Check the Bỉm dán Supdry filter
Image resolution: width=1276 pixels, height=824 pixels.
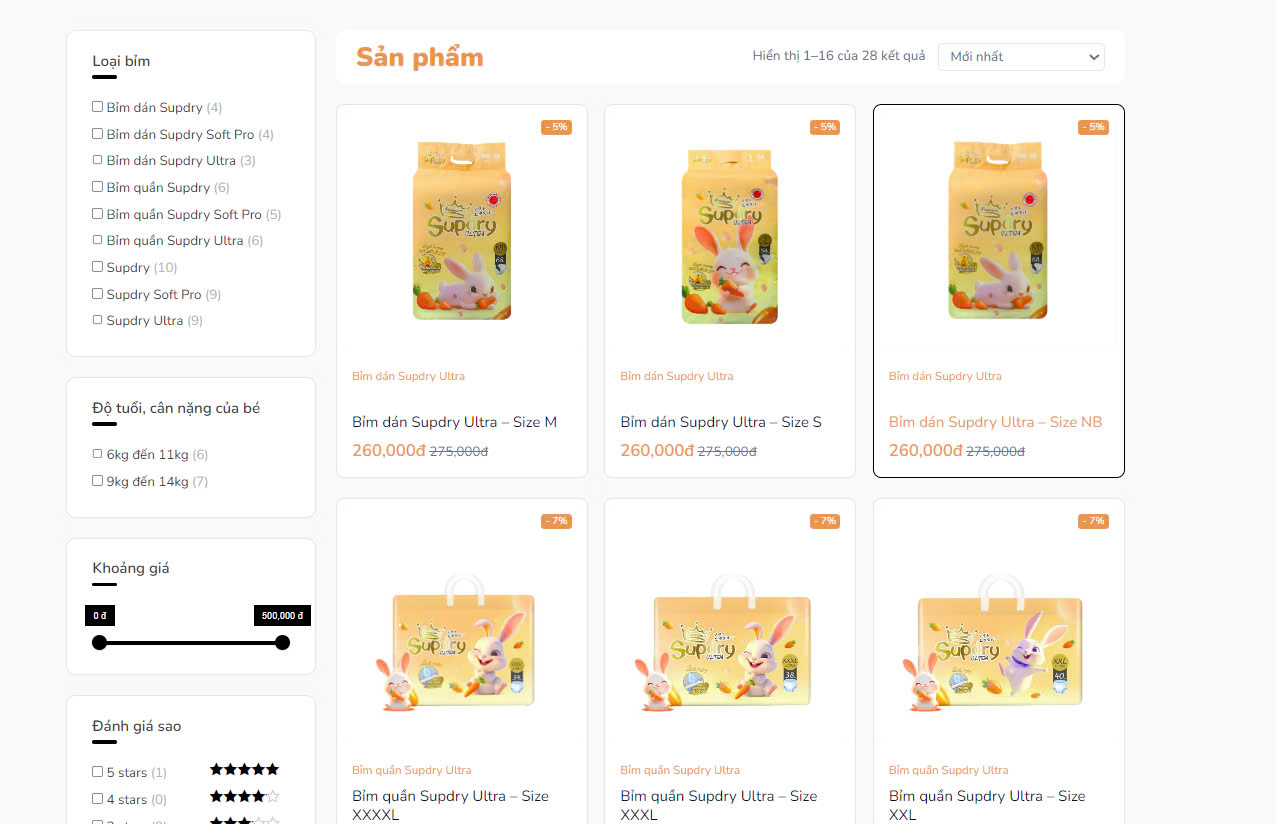click(x=98, y=107)
